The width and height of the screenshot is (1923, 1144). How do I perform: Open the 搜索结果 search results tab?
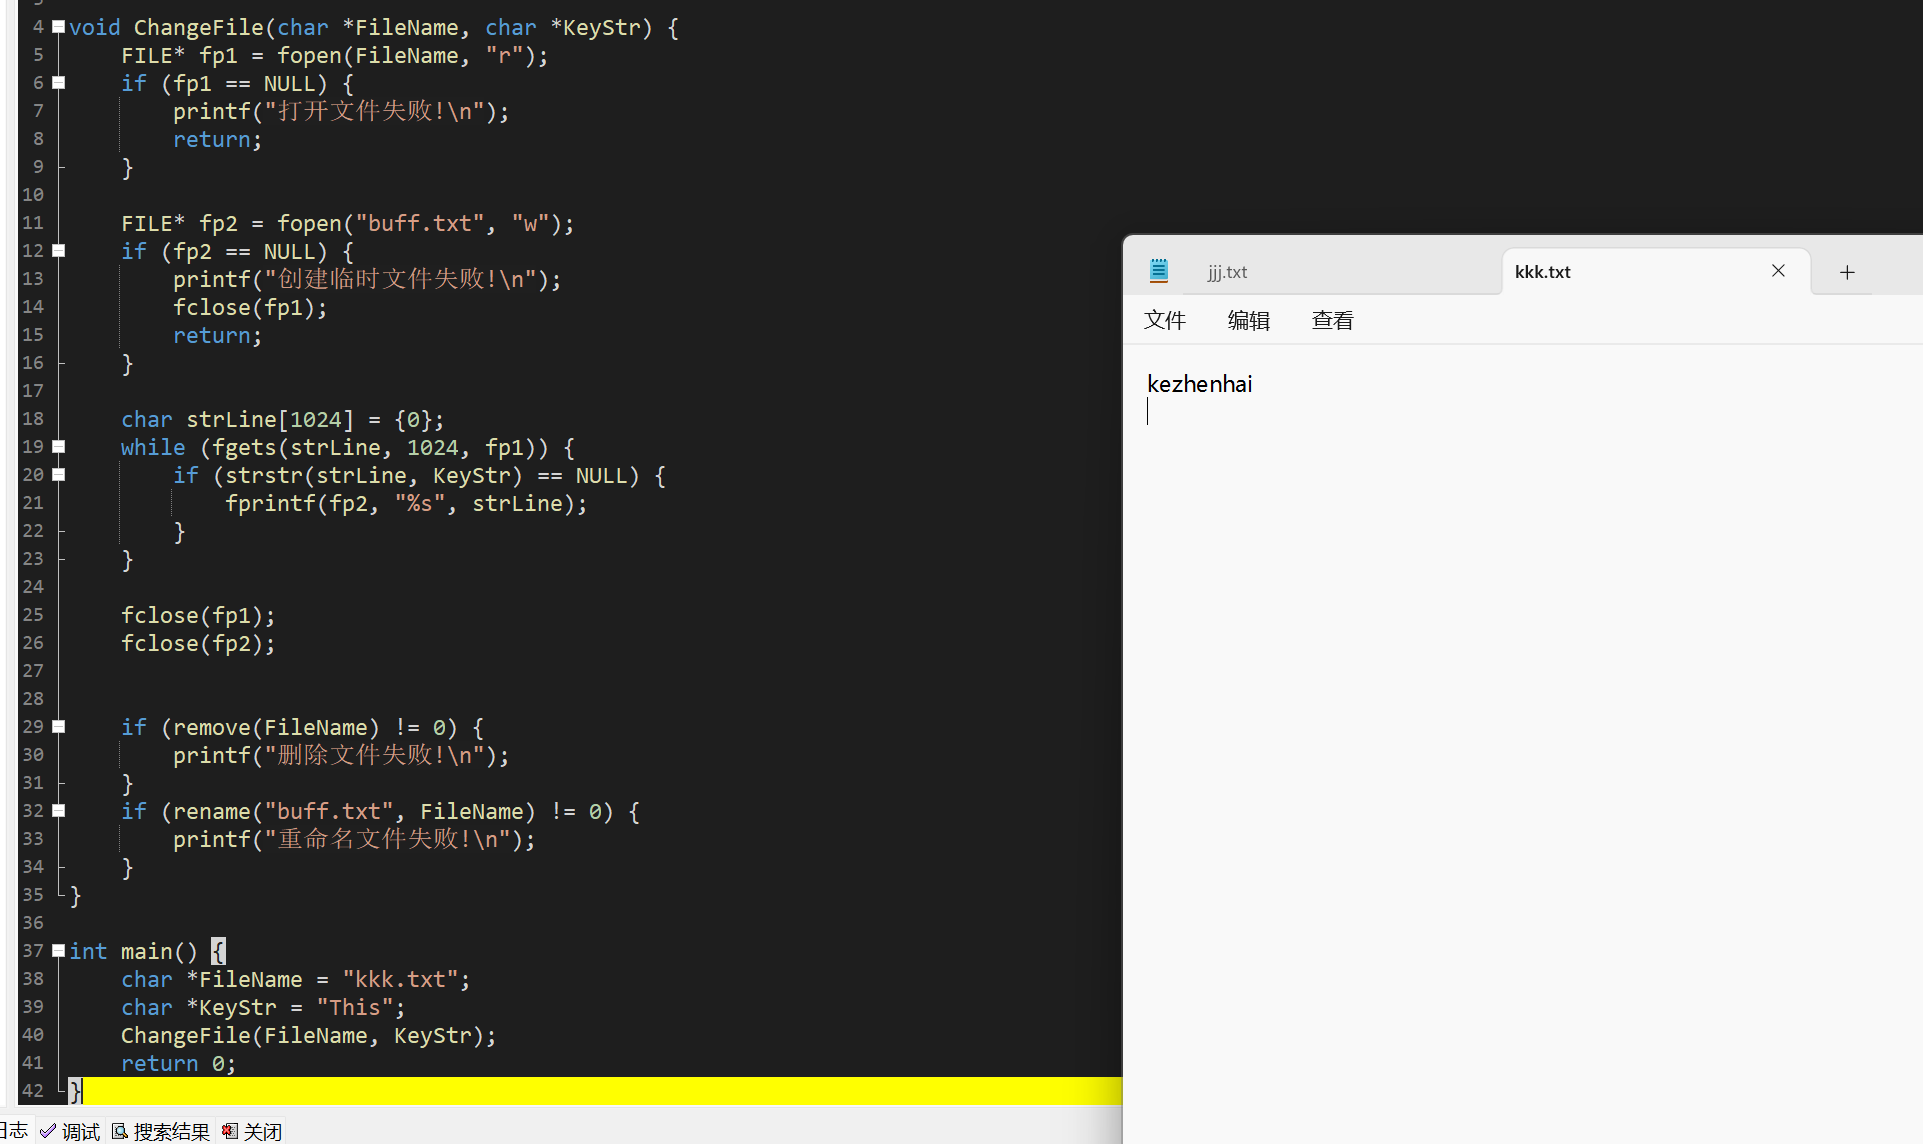[161, 1131]
